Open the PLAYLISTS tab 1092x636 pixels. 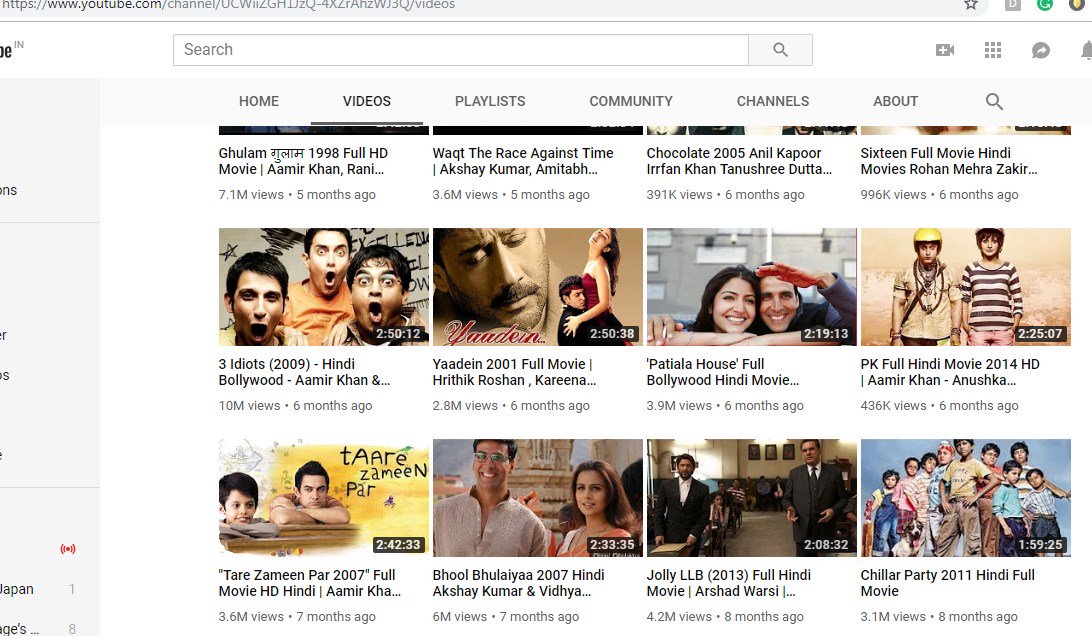[x=490, y=101]
